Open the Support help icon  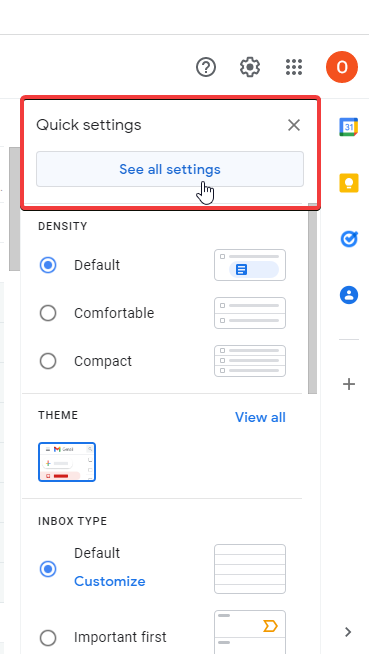[206, 67]
